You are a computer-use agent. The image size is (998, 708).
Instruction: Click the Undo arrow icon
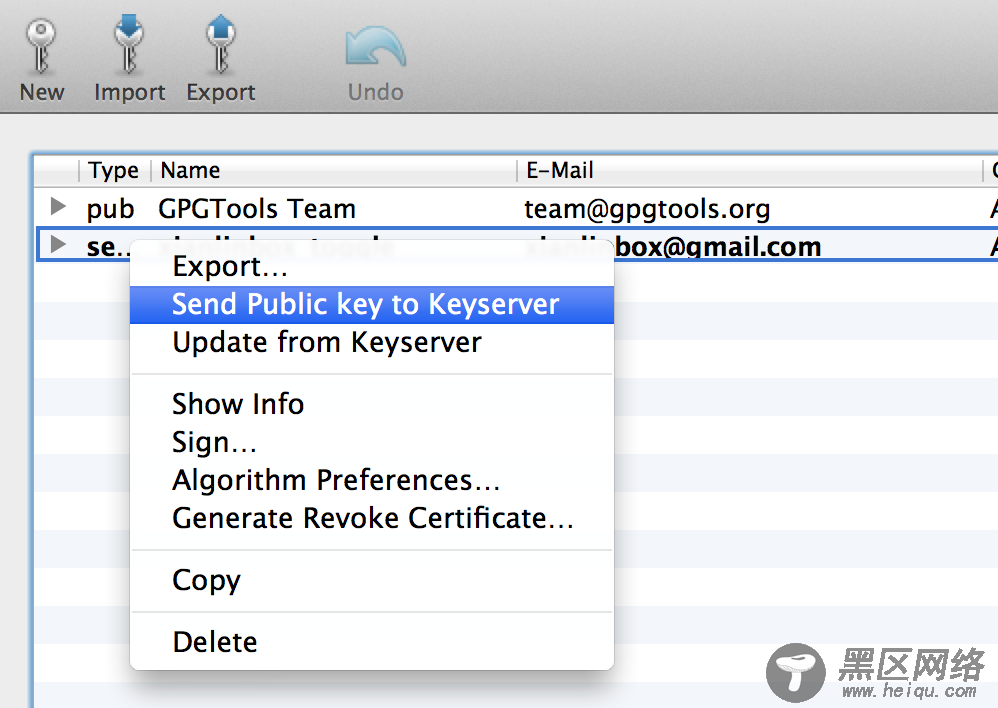click(376, 47)
